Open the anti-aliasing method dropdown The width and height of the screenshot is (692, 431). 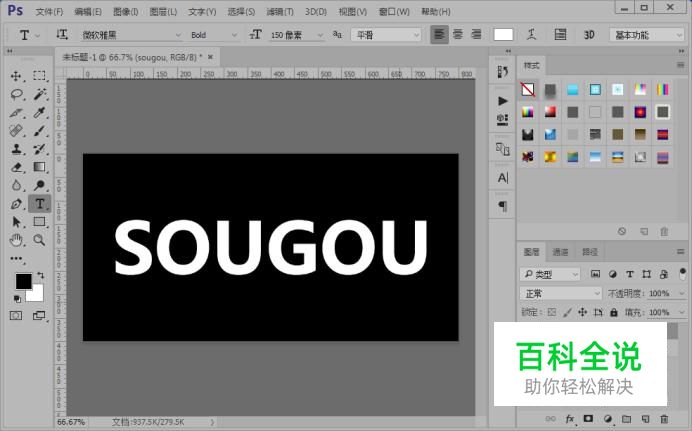pyautogui.click(x=386, y=34)
